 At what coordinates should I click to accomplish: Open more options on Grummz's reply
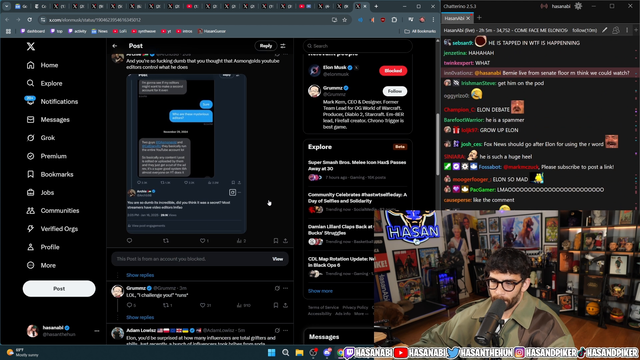point(285,288)
